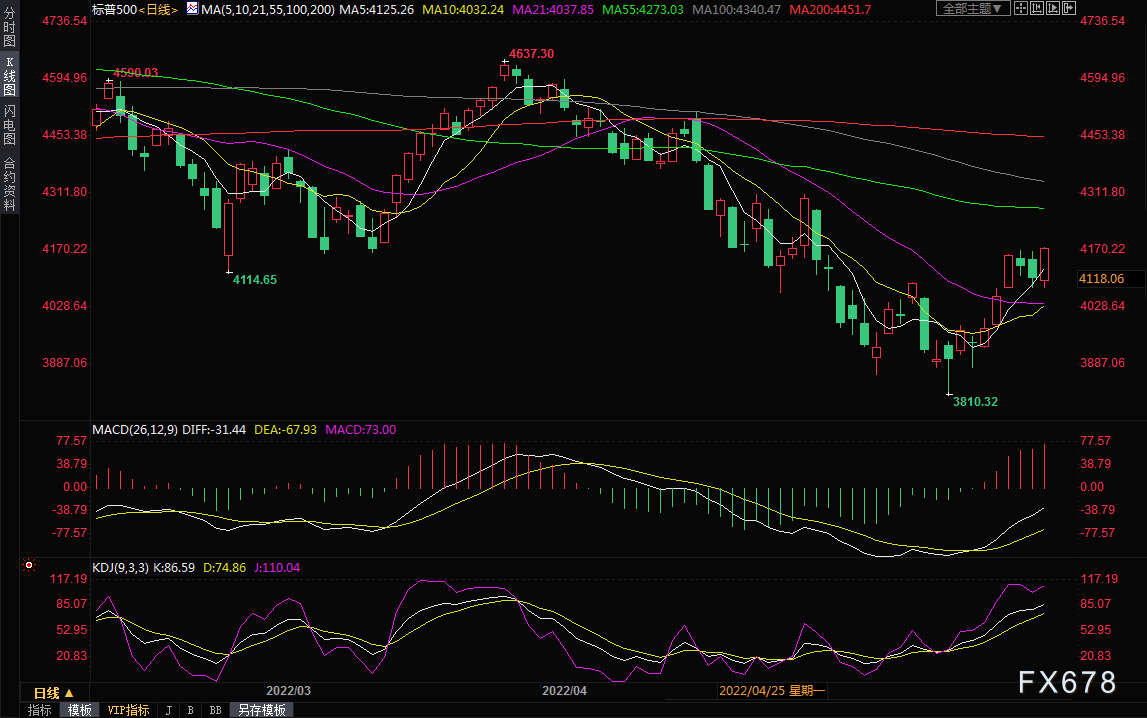Open the 全部主题 dropdown

972,8
